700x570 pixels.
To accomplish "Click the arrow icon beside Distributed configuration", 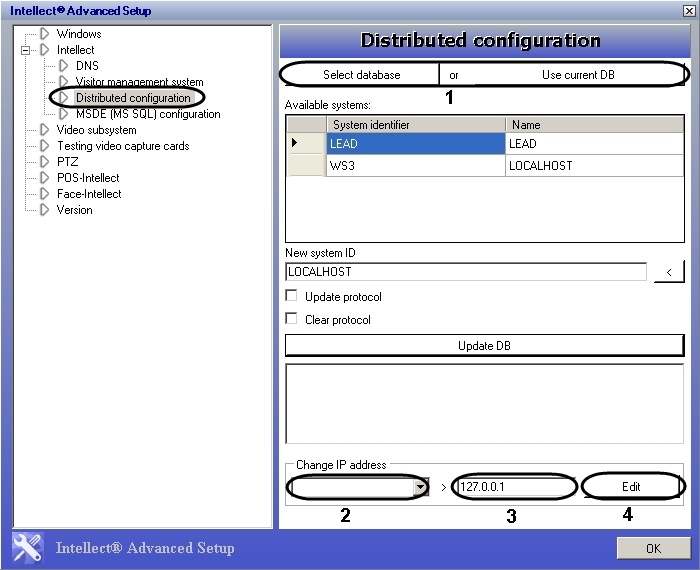I will (x=63, y=97).
